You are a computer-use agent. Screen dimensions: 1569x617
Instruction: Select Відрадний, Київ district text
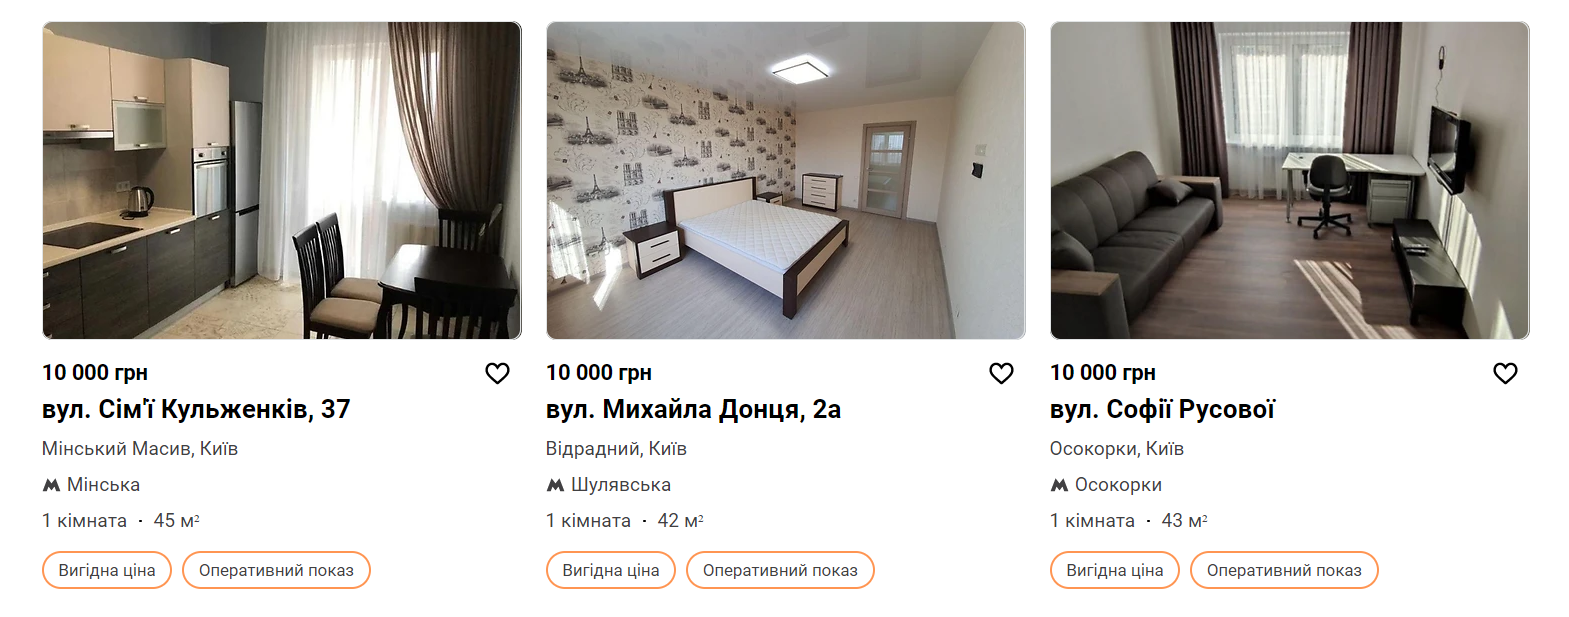[616, 449]
